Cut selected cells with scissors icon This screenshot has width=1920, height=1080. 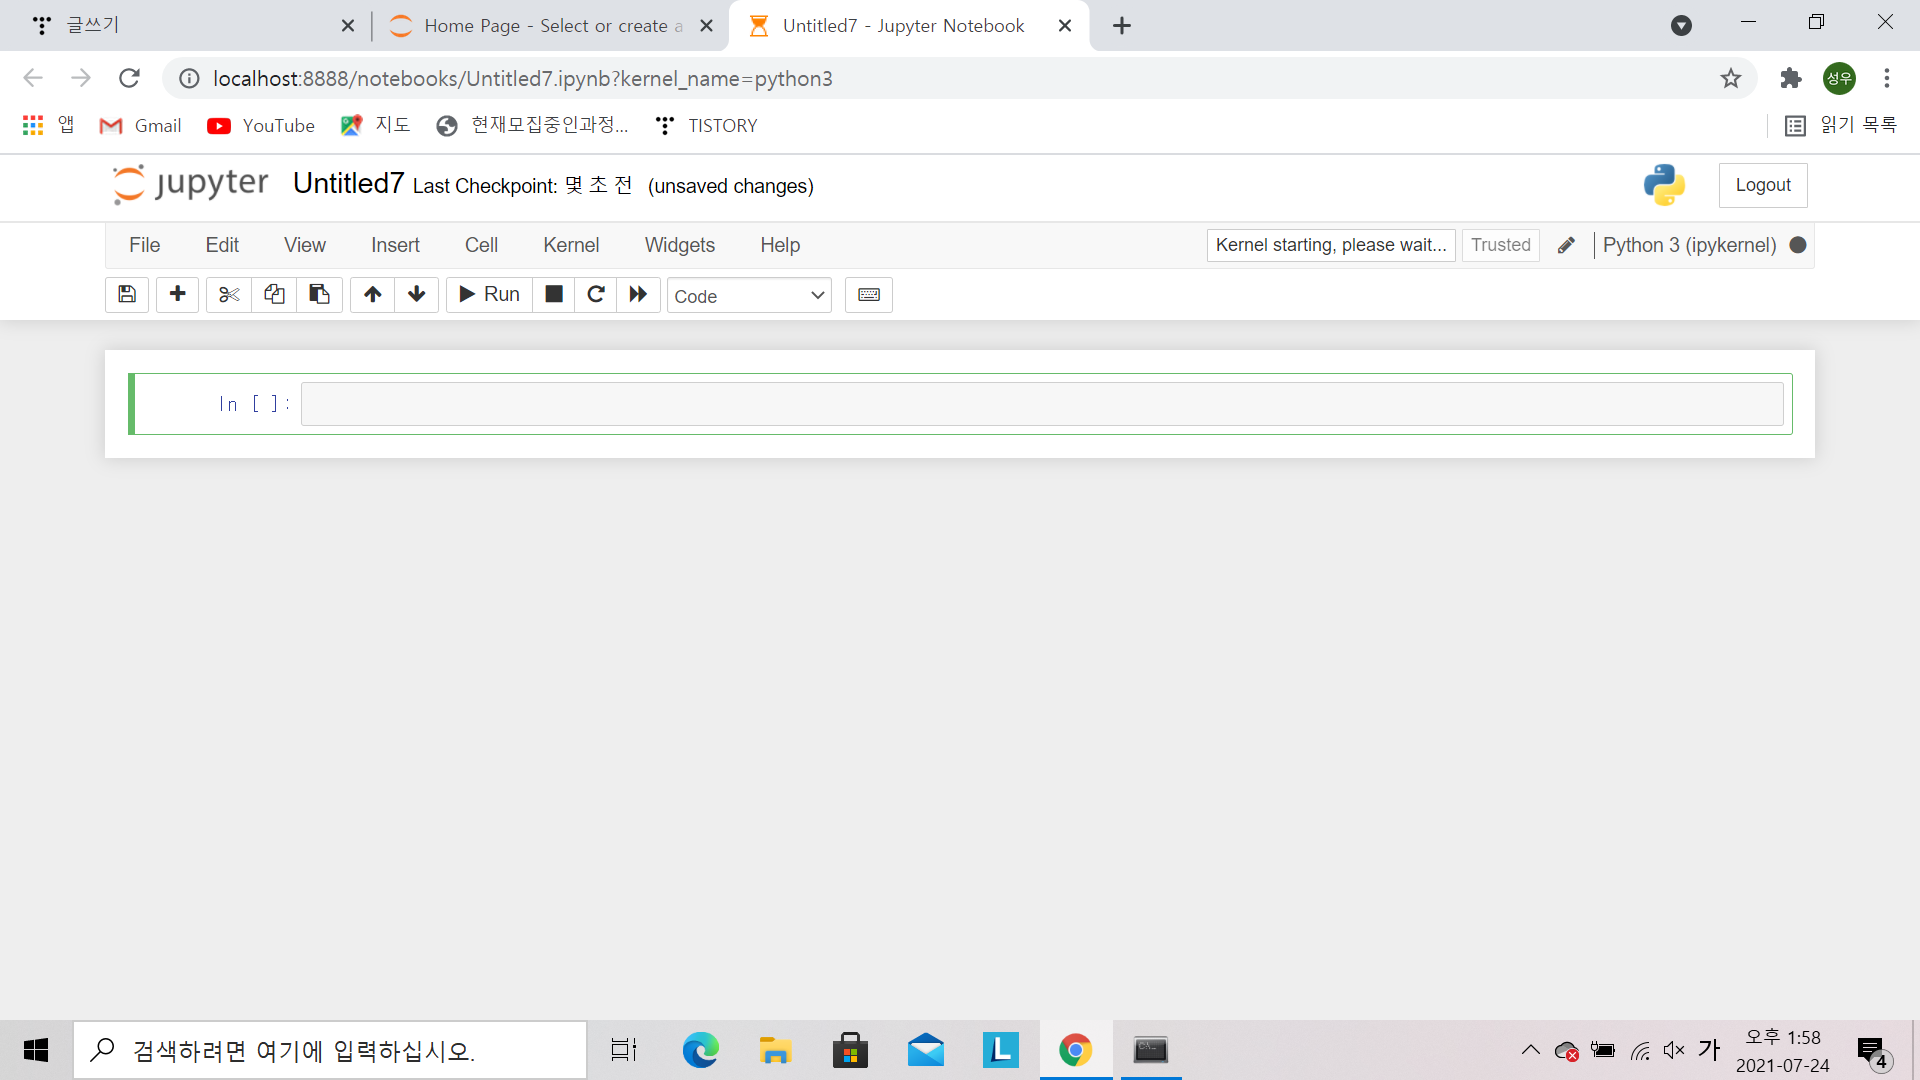click(229, 294)
